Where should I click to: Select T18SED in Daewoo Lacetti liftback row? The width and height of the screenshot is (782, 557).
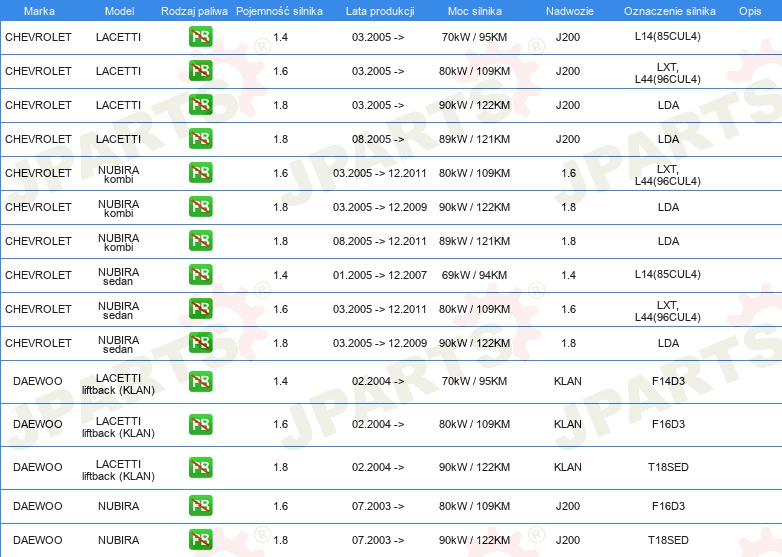(x=668, y=467)
